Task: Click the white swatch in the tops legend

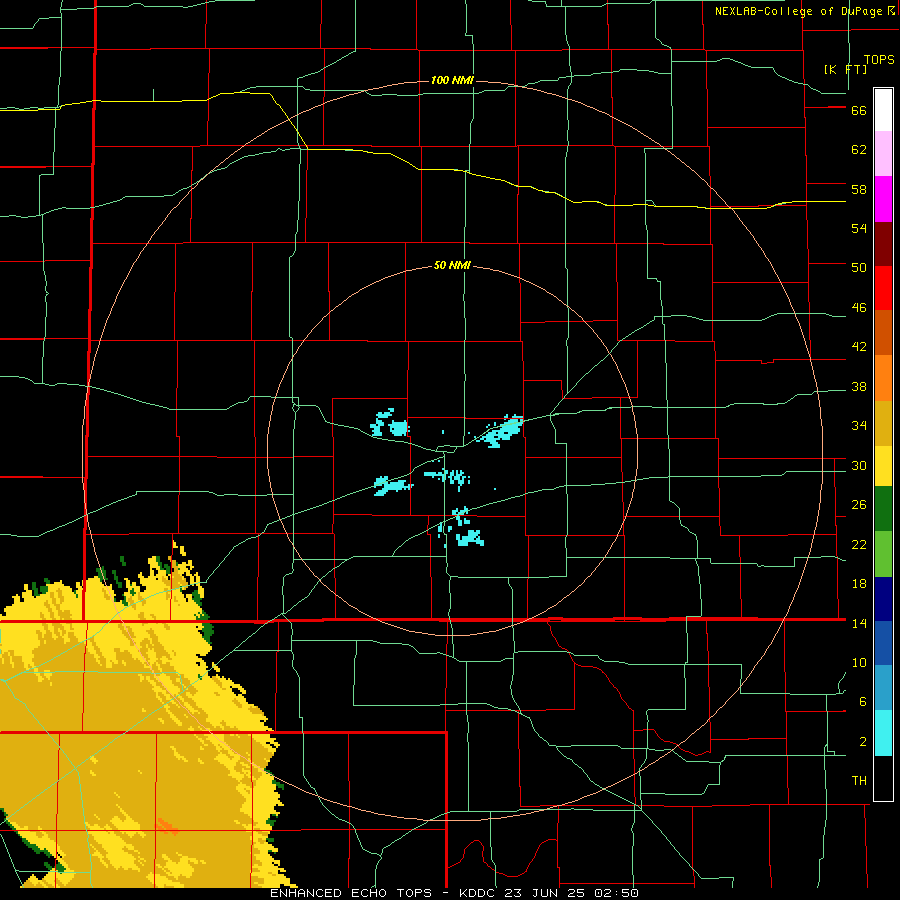Action: 883,110
